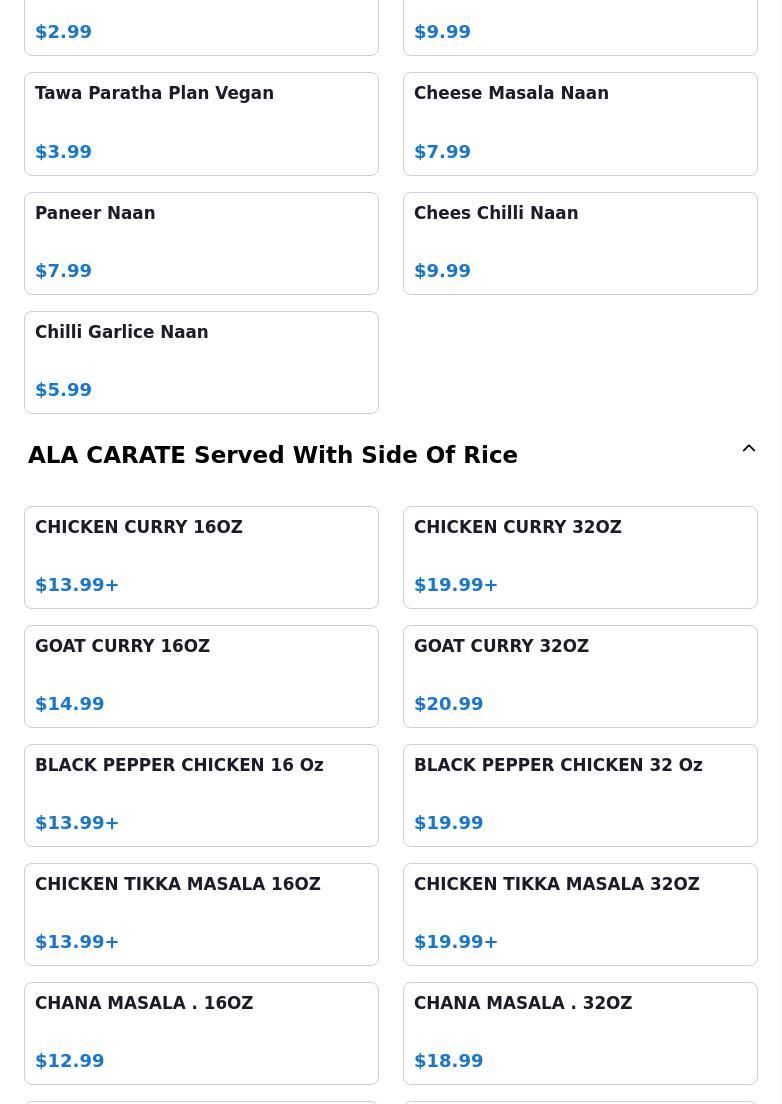This screenshot has width=782, height=1104.
Task: Choose CHANA MASALA . 16OZ item
Action: pyautogui.click(x=201, y=1033)
